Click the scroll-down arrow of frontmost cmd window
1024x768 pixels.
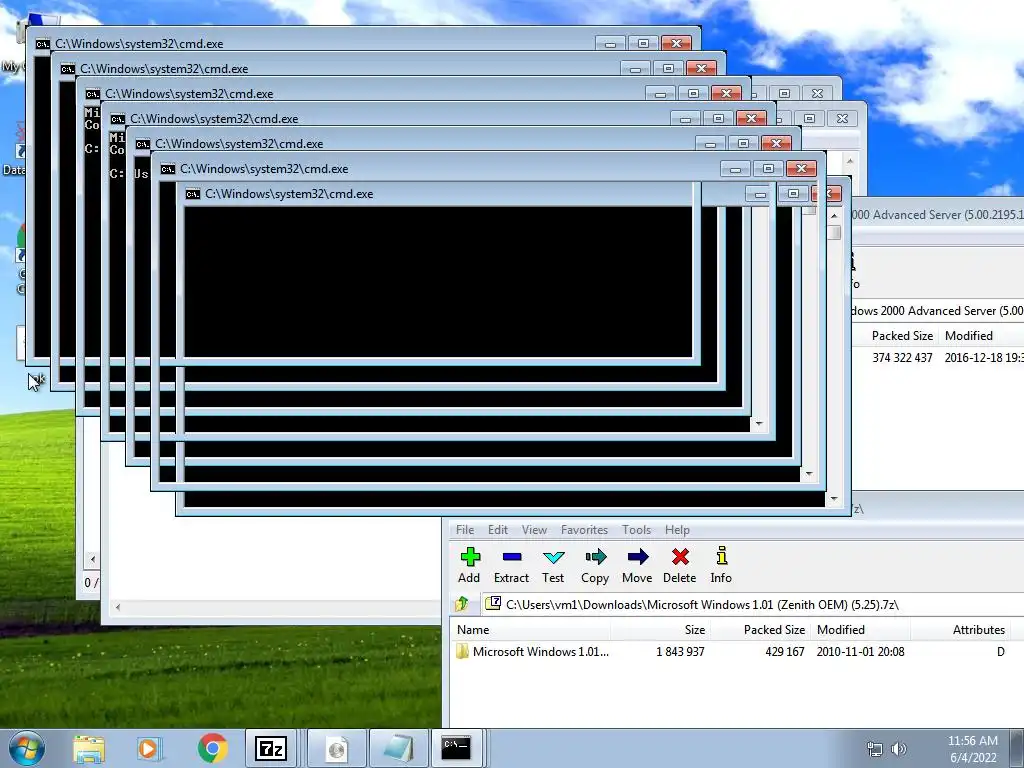[x=834, y=499]
